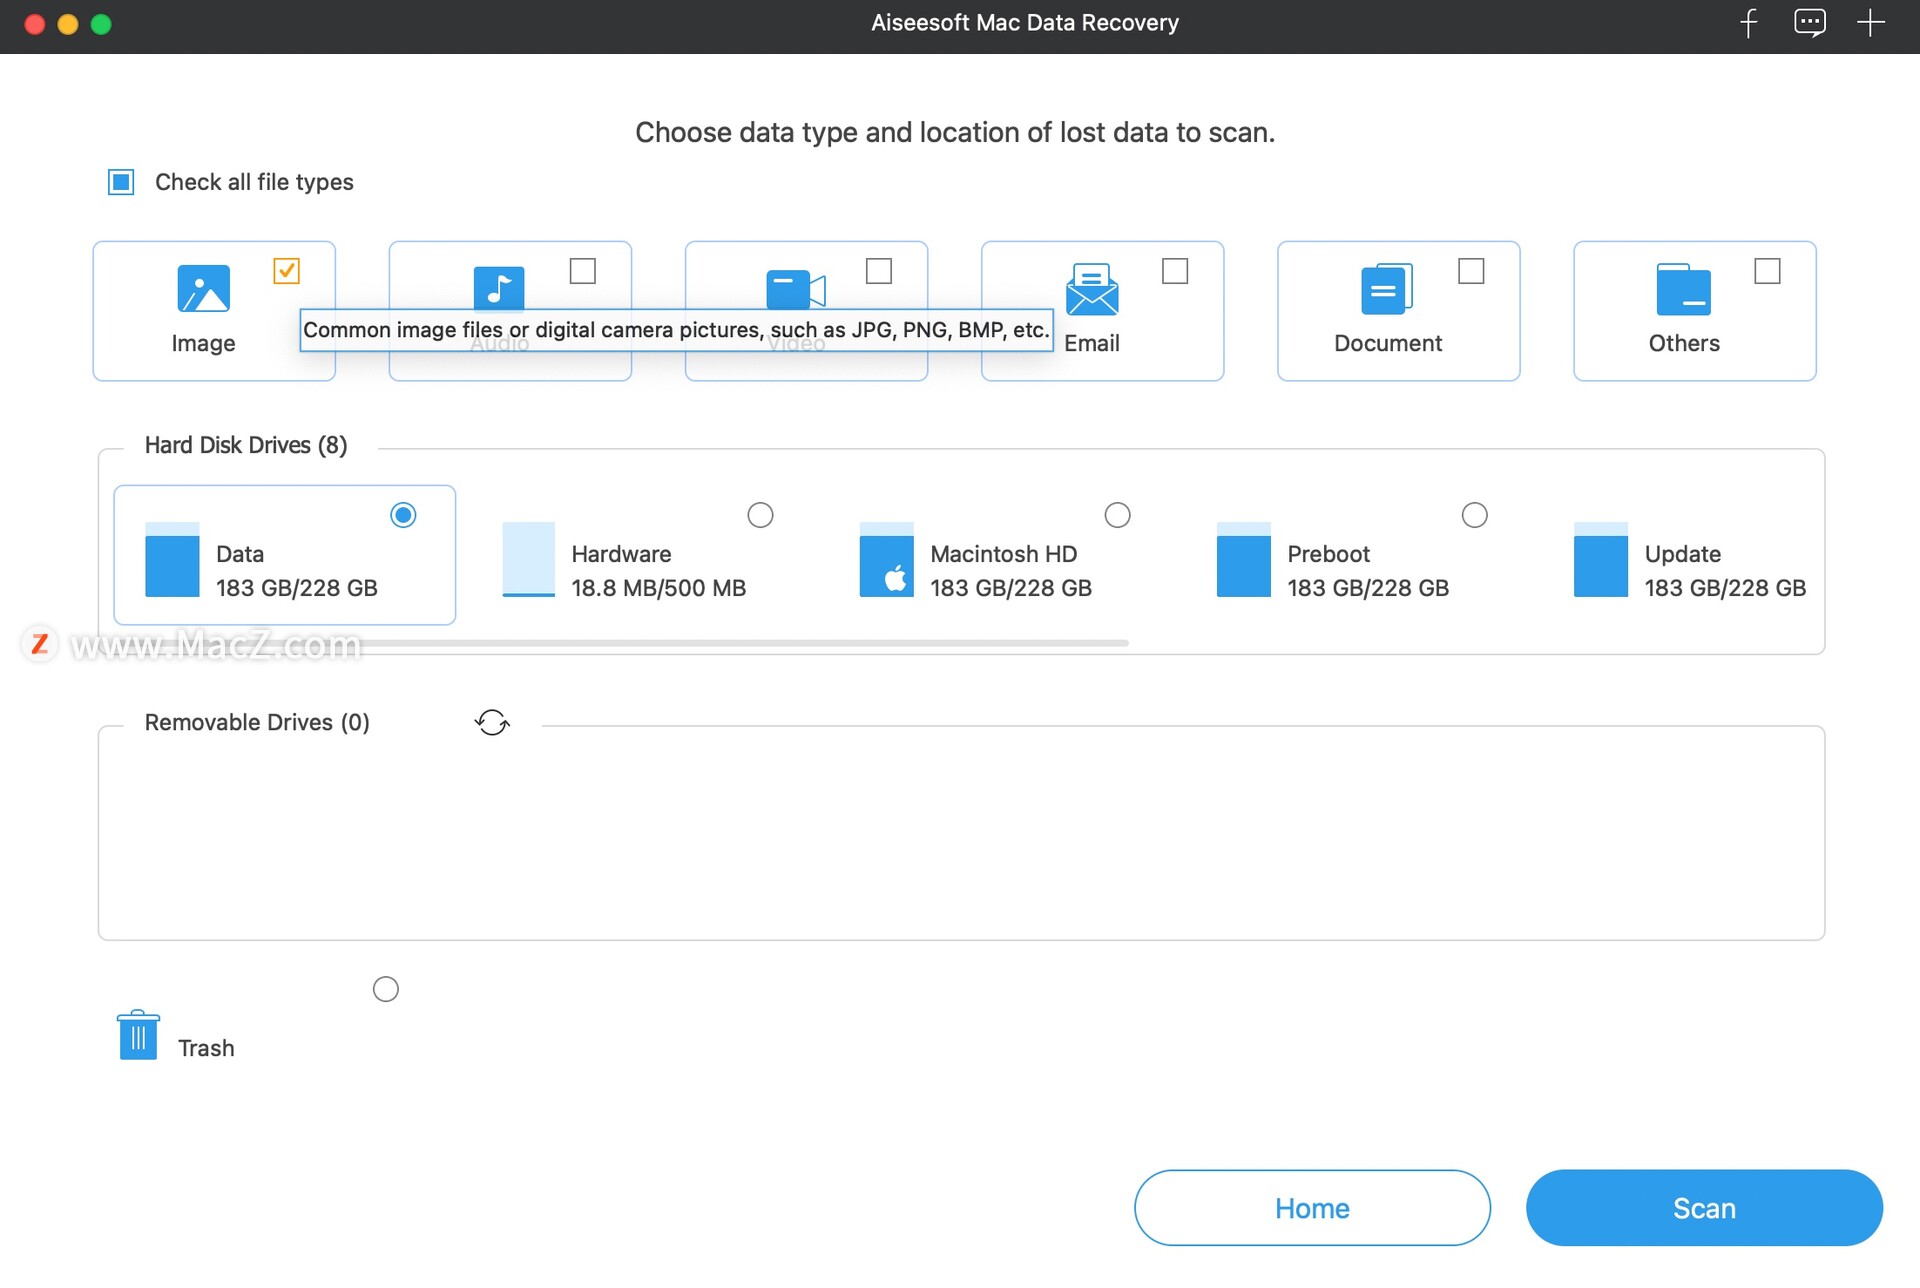Click the Hardware 18.8 MB/500 MB size text
The image size is (1920, 1288).
(659, 588)
